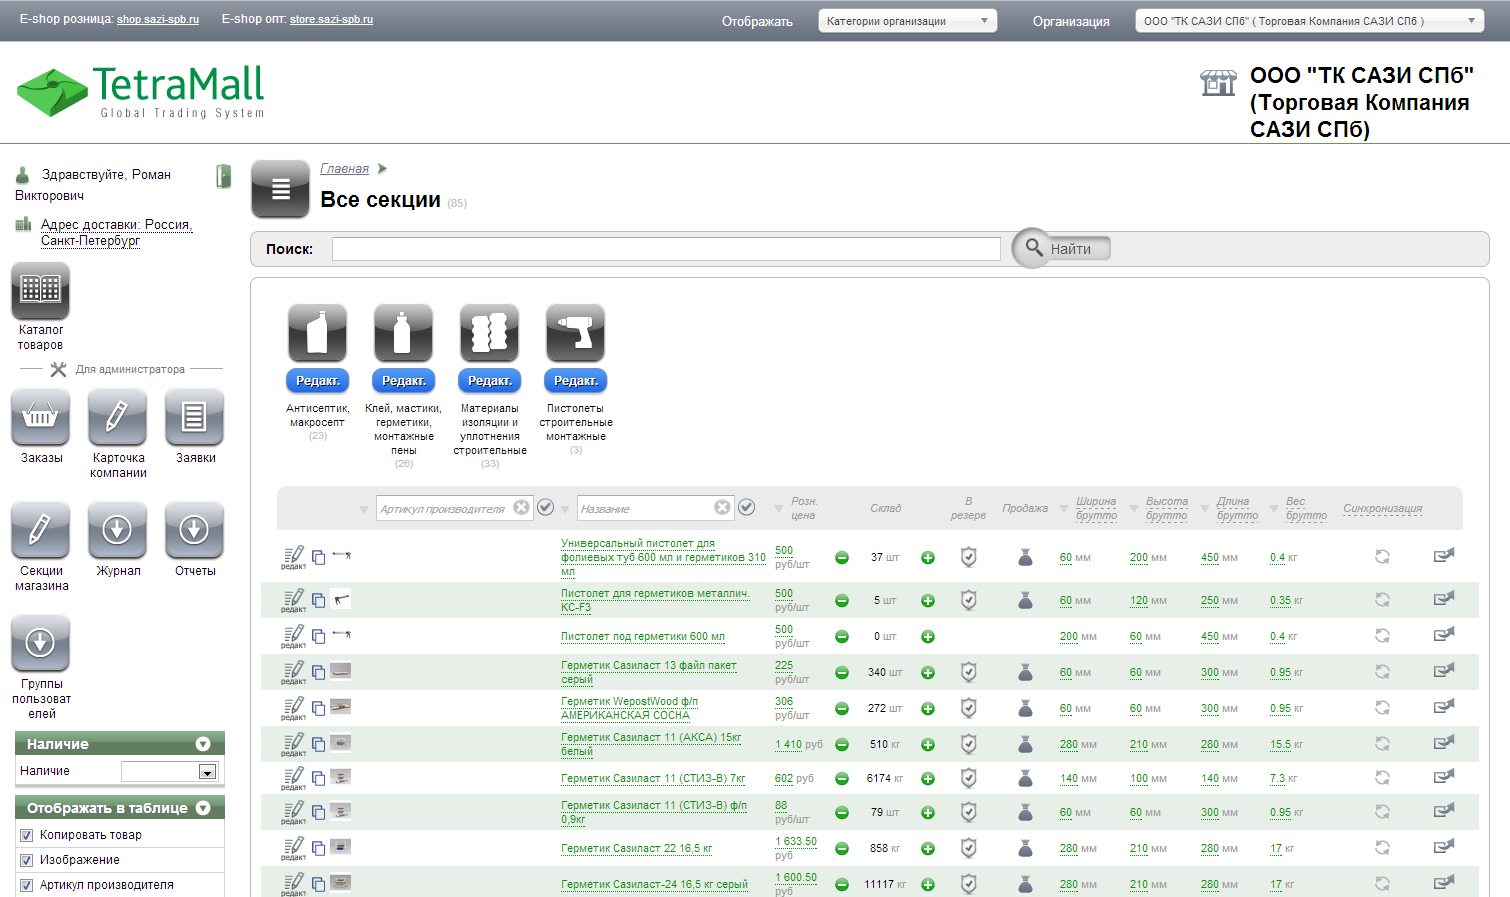Click Редакт. under Антисептик, макросепт
1510x897 pixels.
(318, 381)
